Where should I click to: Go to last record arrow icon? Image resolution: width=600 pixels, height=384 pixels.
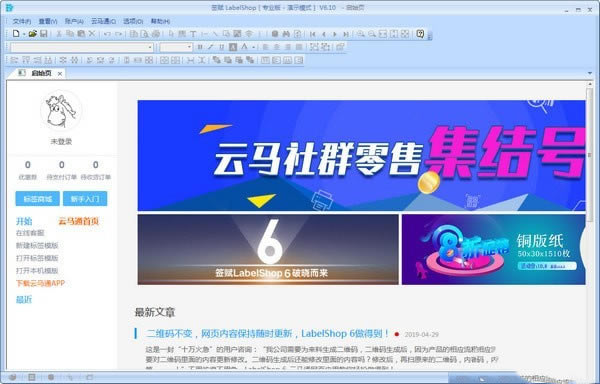[346, 34]
